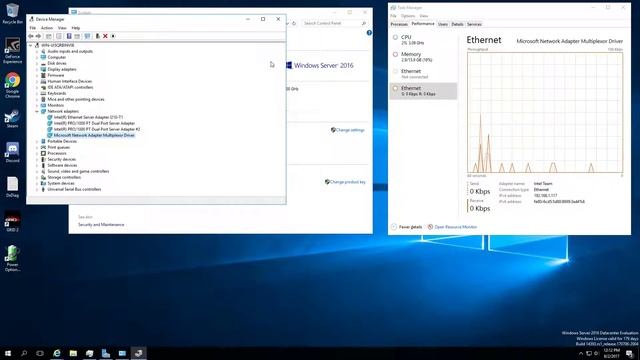
Task: Select CPU in the Performance sidebar
Action: (x=423, y=40)
